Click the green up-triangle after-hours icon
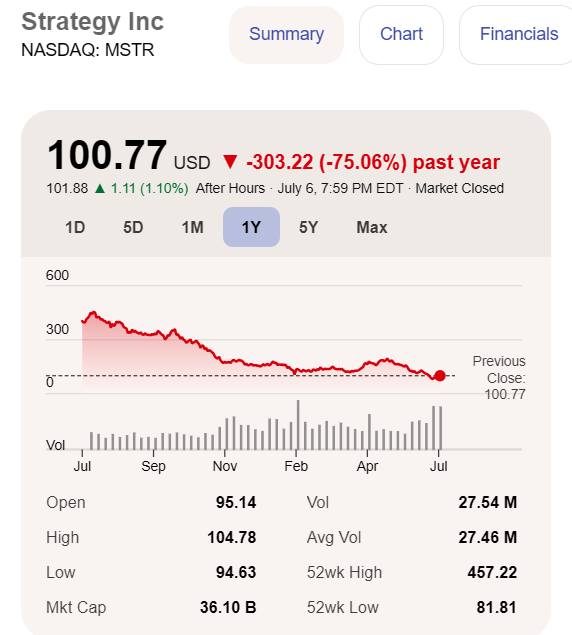Viewport: 572px width, 635px height. click(100, 188)
